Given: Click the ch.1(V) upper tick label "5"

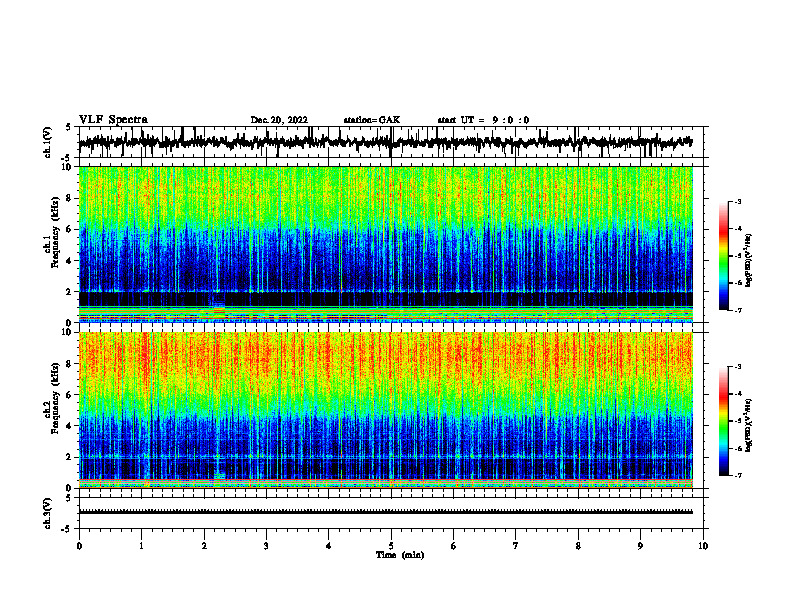Looking at the screenshot, I should (x=69, y=128).
